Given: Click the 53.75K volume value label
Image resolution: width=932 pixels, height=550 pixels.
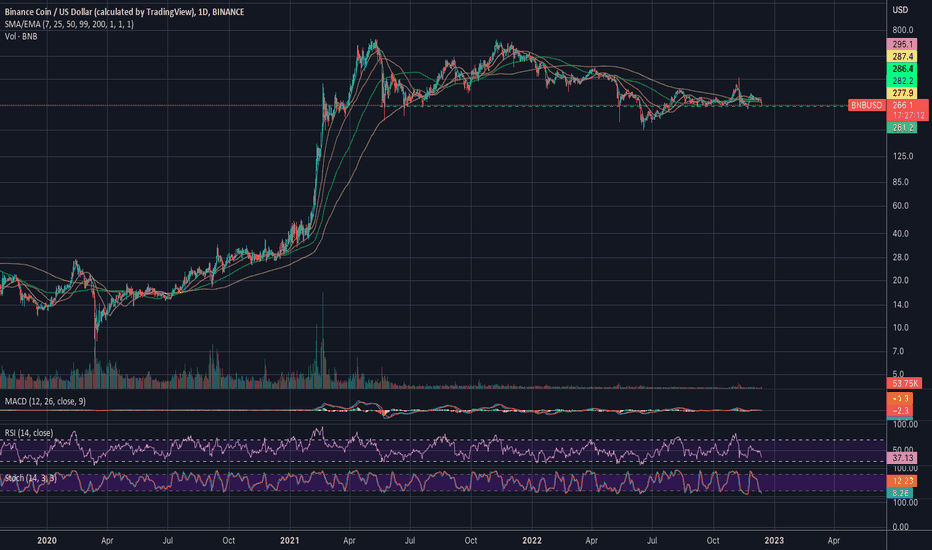Looking at the screenshot, I should coord(904,384).
